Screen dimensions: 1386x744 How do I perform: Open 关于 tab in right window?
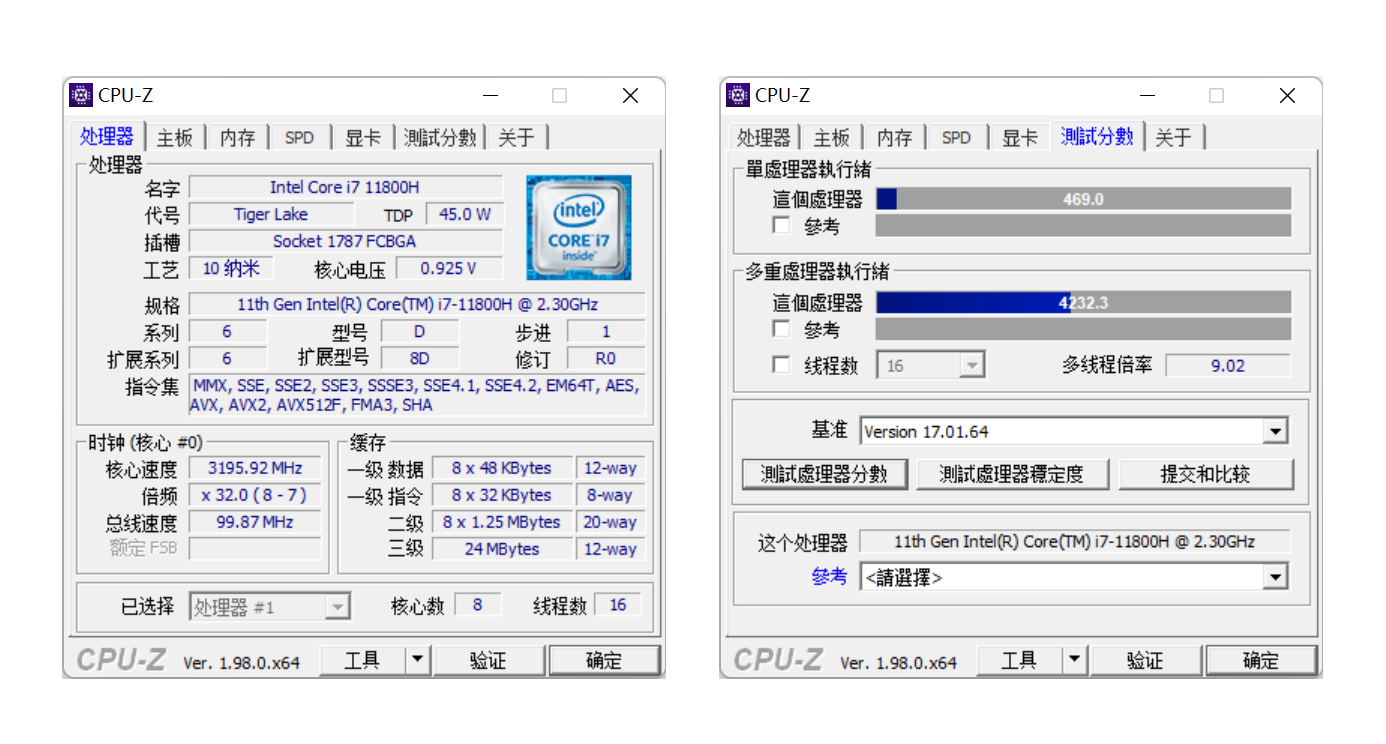pos(1174,137)
